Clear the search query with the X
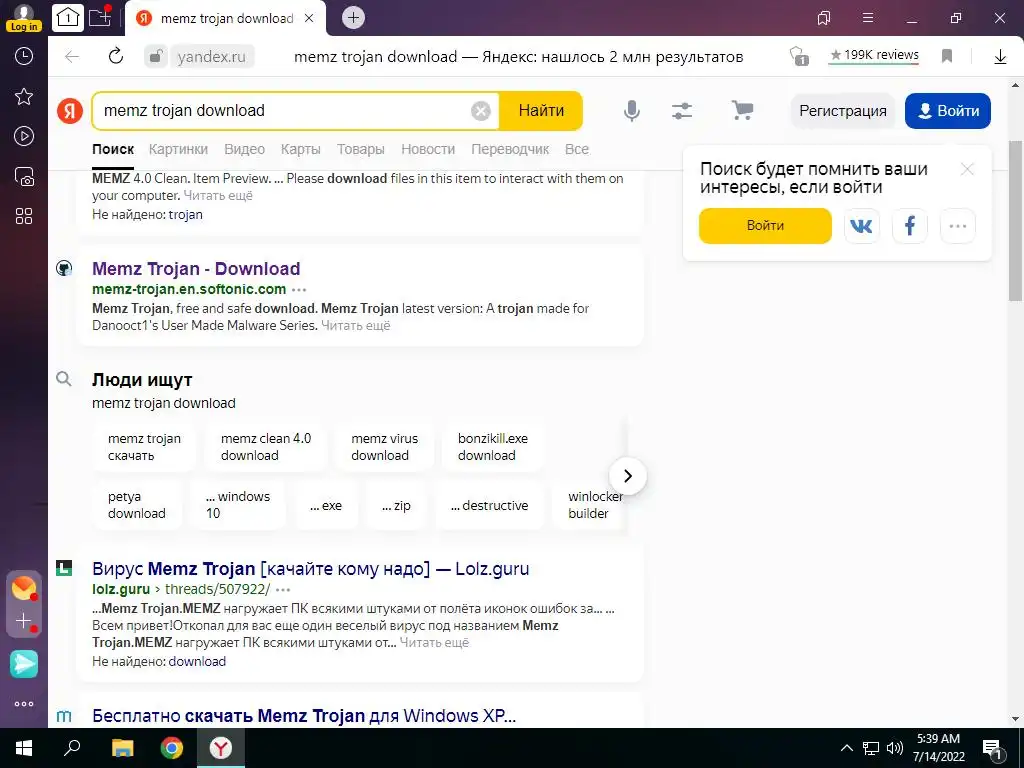This screenshot has width=1024, height=768. tap(481, 111)
